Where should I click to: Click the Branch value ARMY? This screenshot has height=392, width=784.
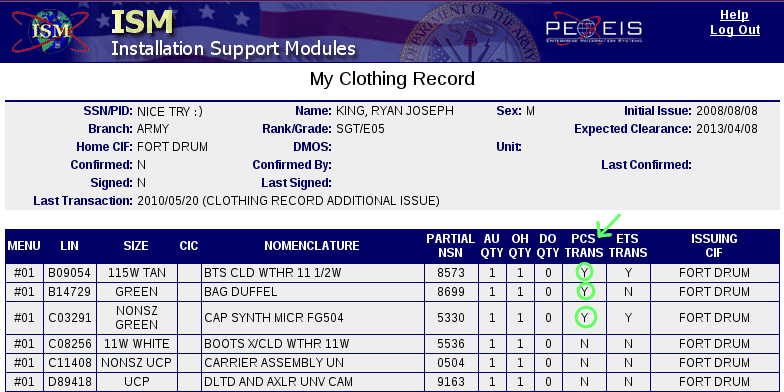(153, 129)
